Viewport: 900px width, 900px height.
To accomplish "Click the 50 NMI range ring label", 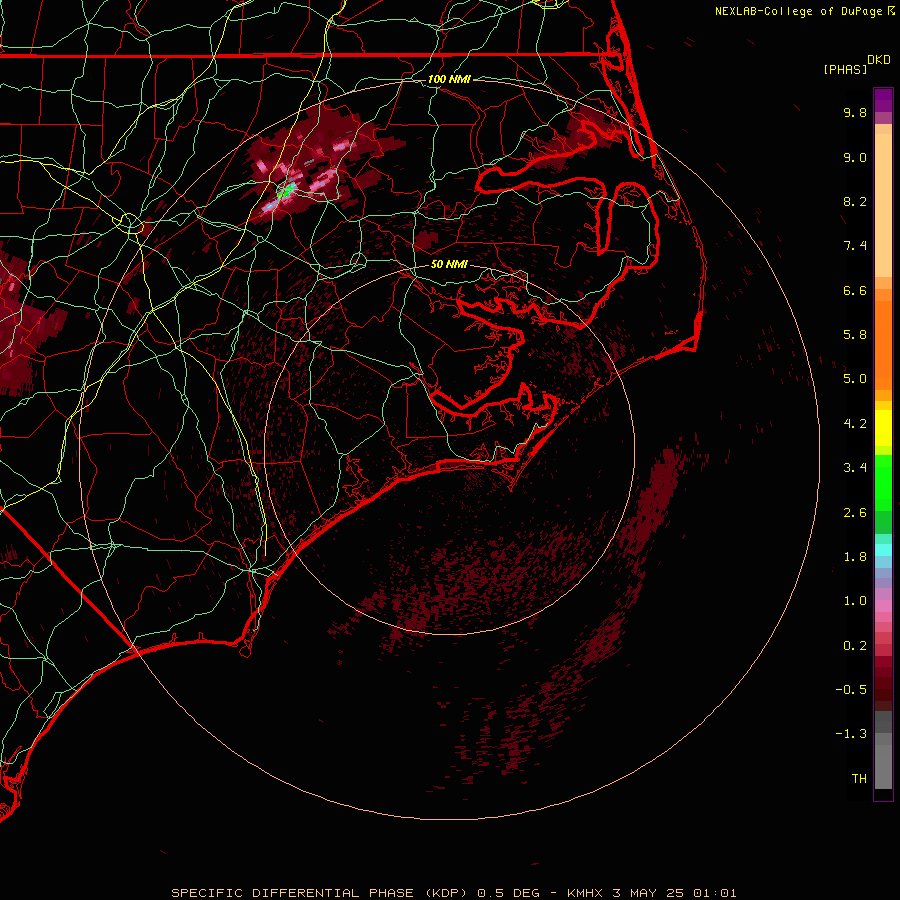I will [449, 264].
